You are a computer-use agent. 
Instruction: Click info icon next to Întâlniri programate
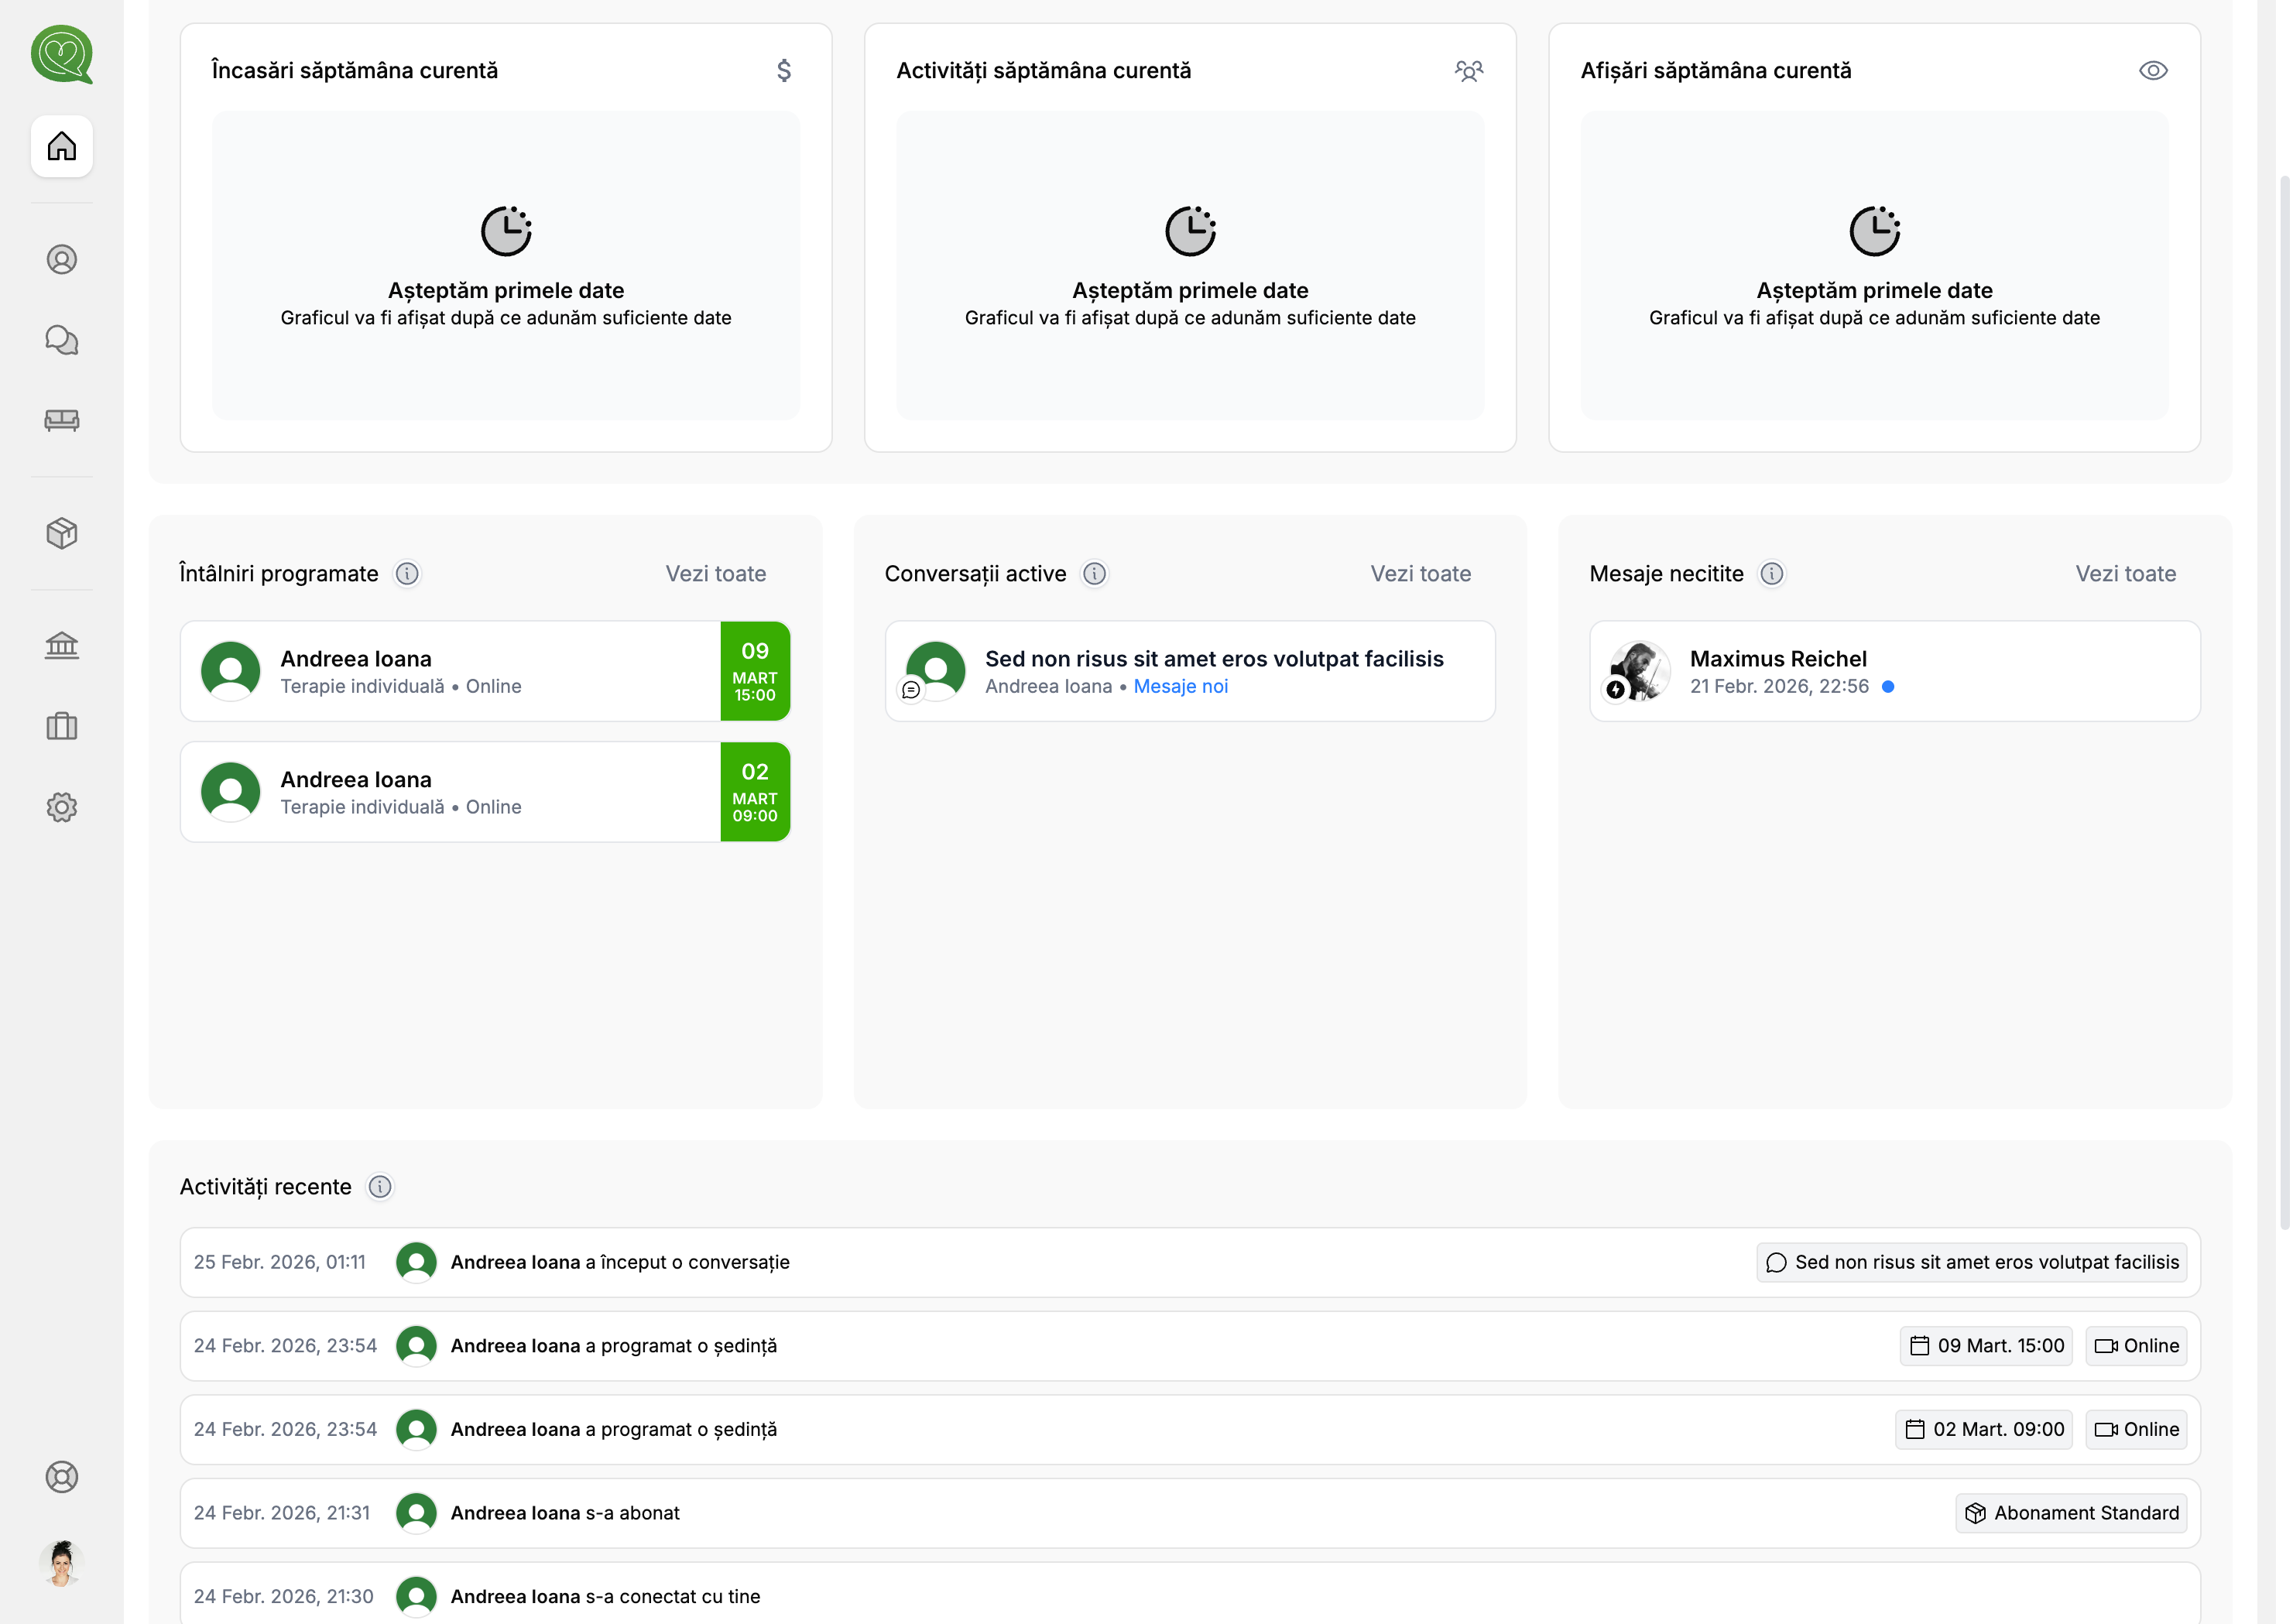click(407, 574)
